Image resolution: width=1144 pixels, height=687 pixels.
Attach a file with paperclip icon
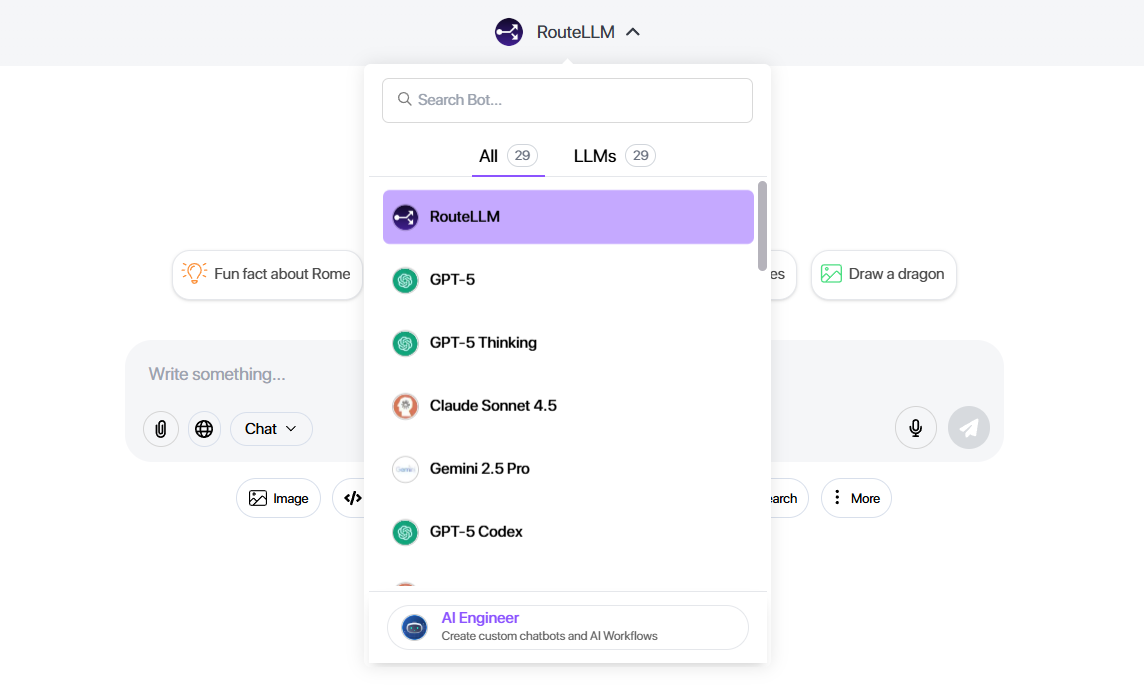point(161,429)
